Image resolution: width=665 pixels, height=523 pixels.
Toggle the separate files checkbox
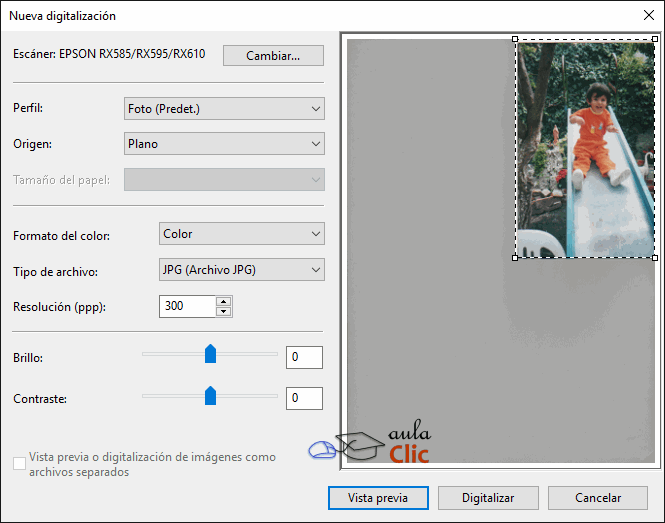(19, 463)
